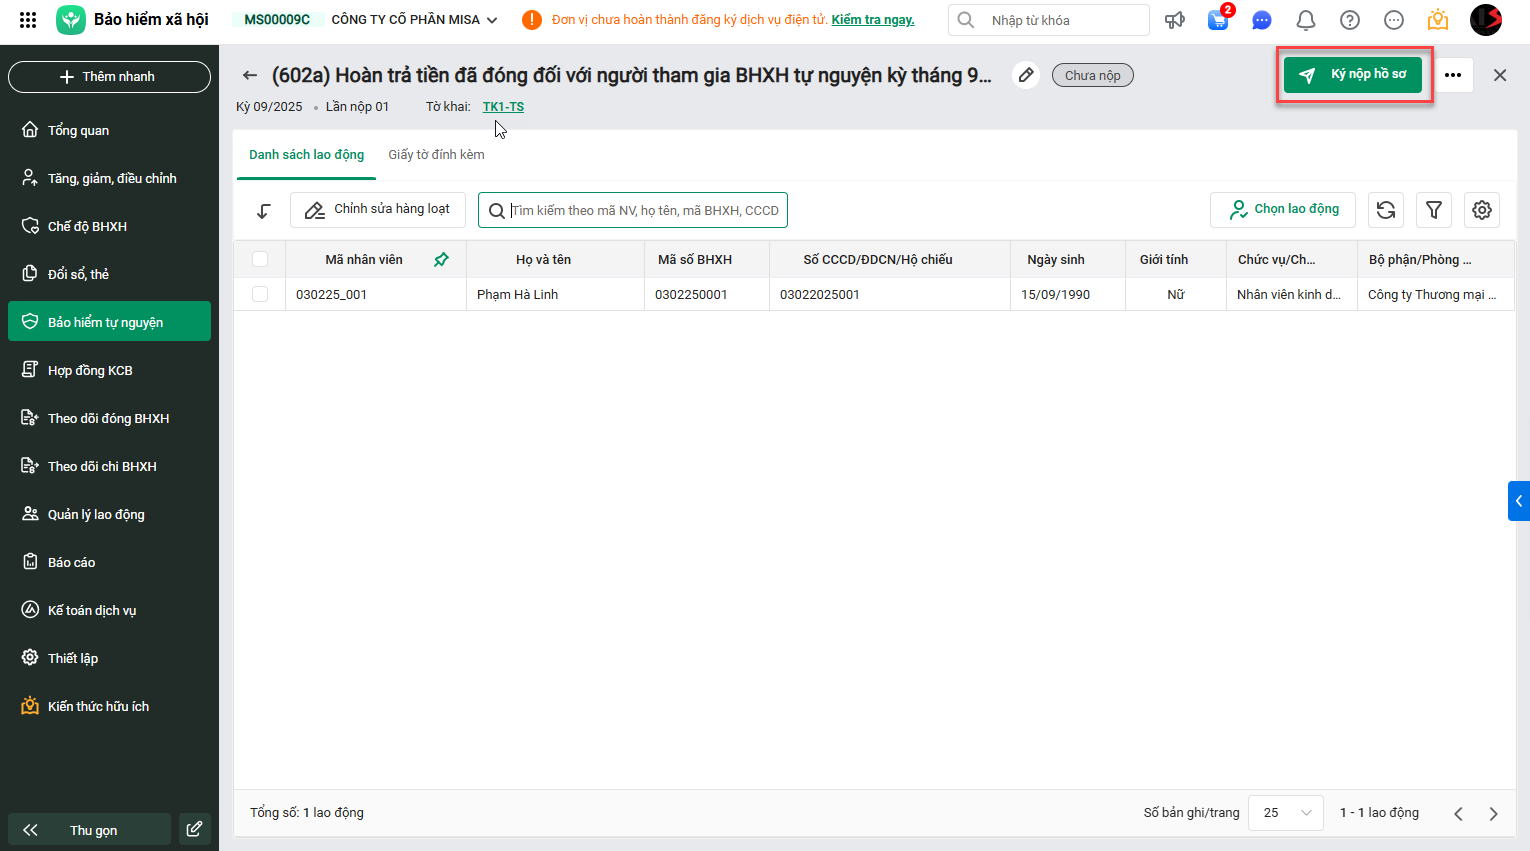This screenshot has height=851, width=1530.
Task: Check the row for 030225_001
Action: coord(260,294)
